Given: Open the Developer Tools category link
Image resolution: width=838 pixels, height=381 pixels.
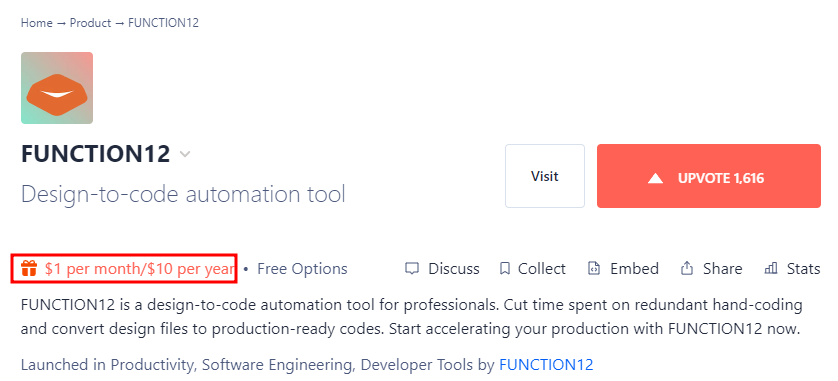Looking at the screenshot, I should pyautogui.click(x=417, y=365).
